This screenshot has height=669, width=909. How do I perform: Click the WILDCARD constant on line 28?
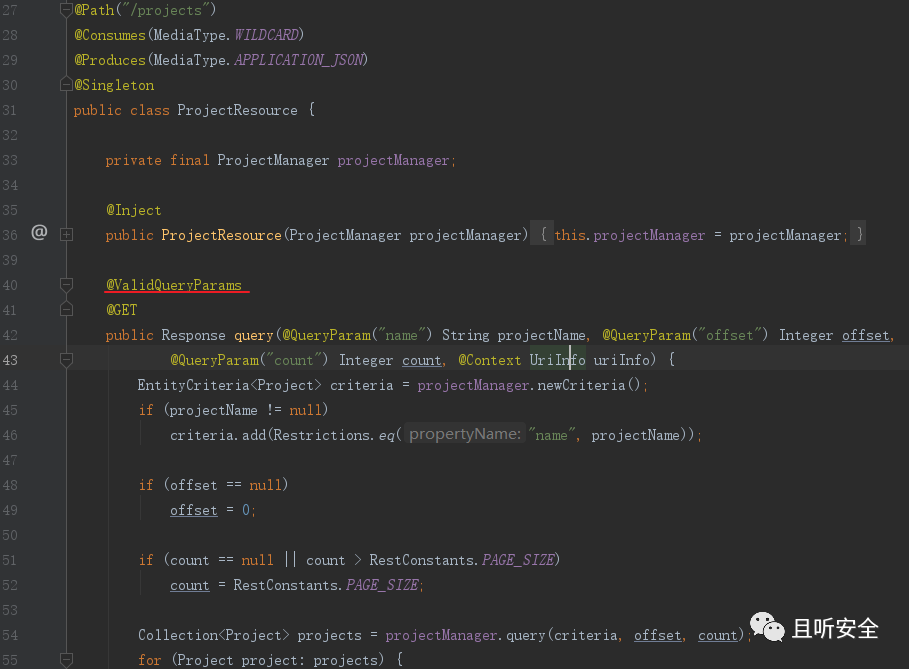pyautogui.click(x=266, y=35)
